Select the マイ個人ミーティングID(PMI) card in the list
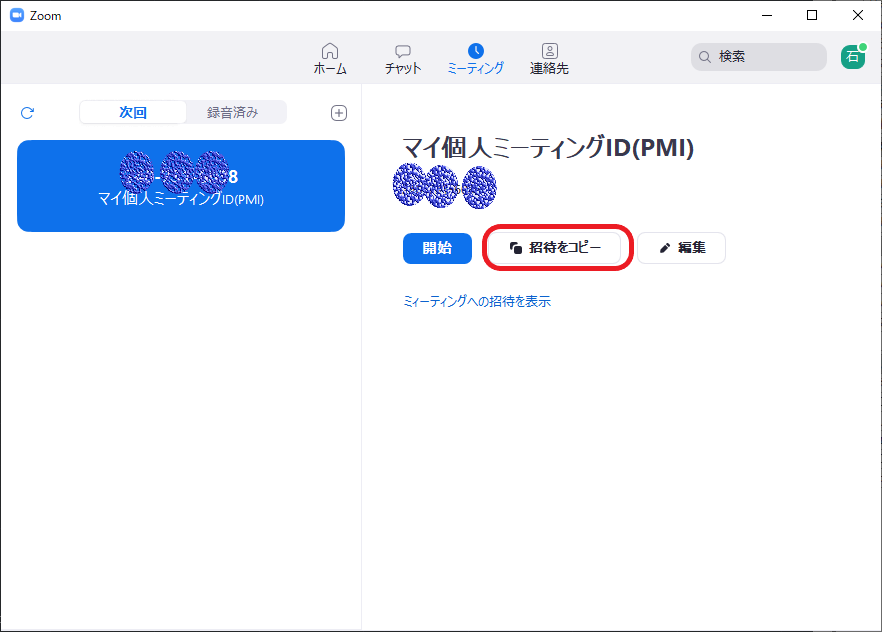Image resolution: width=882 pixels, height=632 pixels. [x=181, y=186]
